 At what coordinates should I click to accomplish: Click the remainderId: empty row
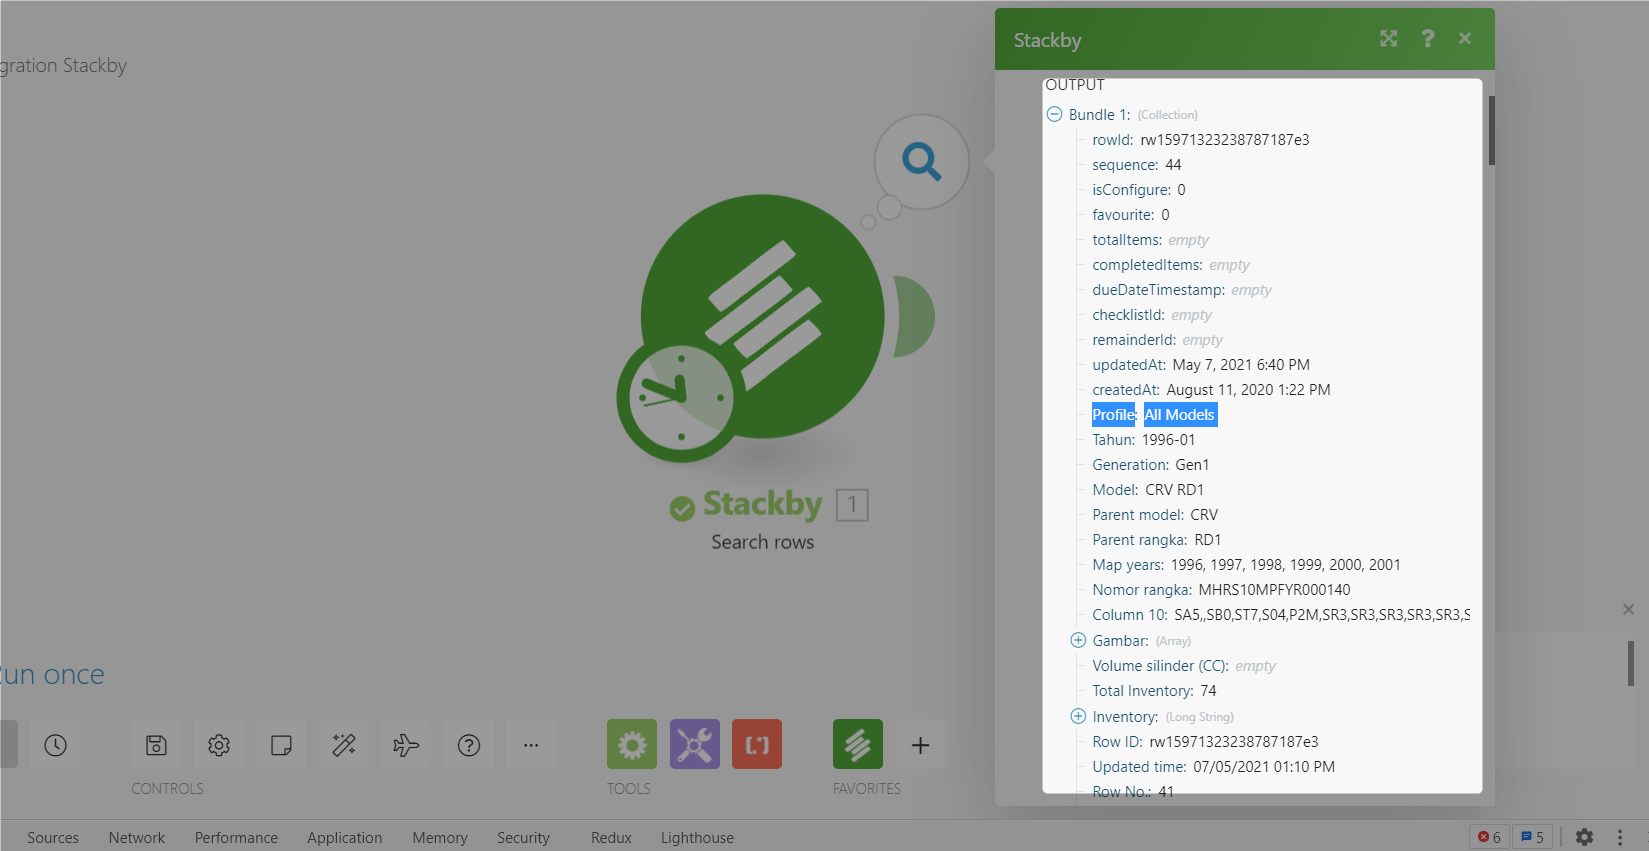pyautogui.click(x=1157, y=340)
